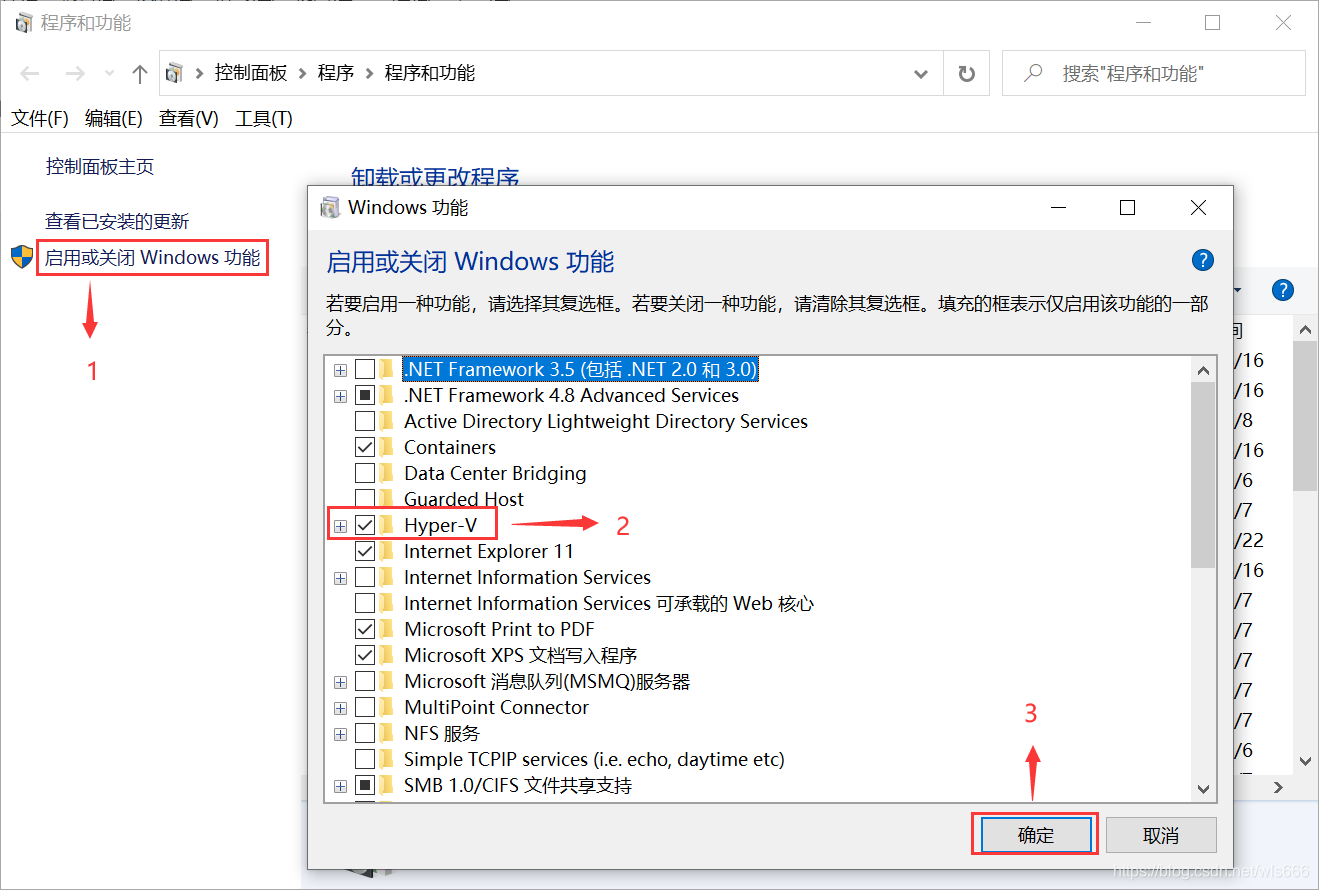Open the 查看已安装的更新 link
Viewport: 1319px width, 890px height.
[117, 221]
